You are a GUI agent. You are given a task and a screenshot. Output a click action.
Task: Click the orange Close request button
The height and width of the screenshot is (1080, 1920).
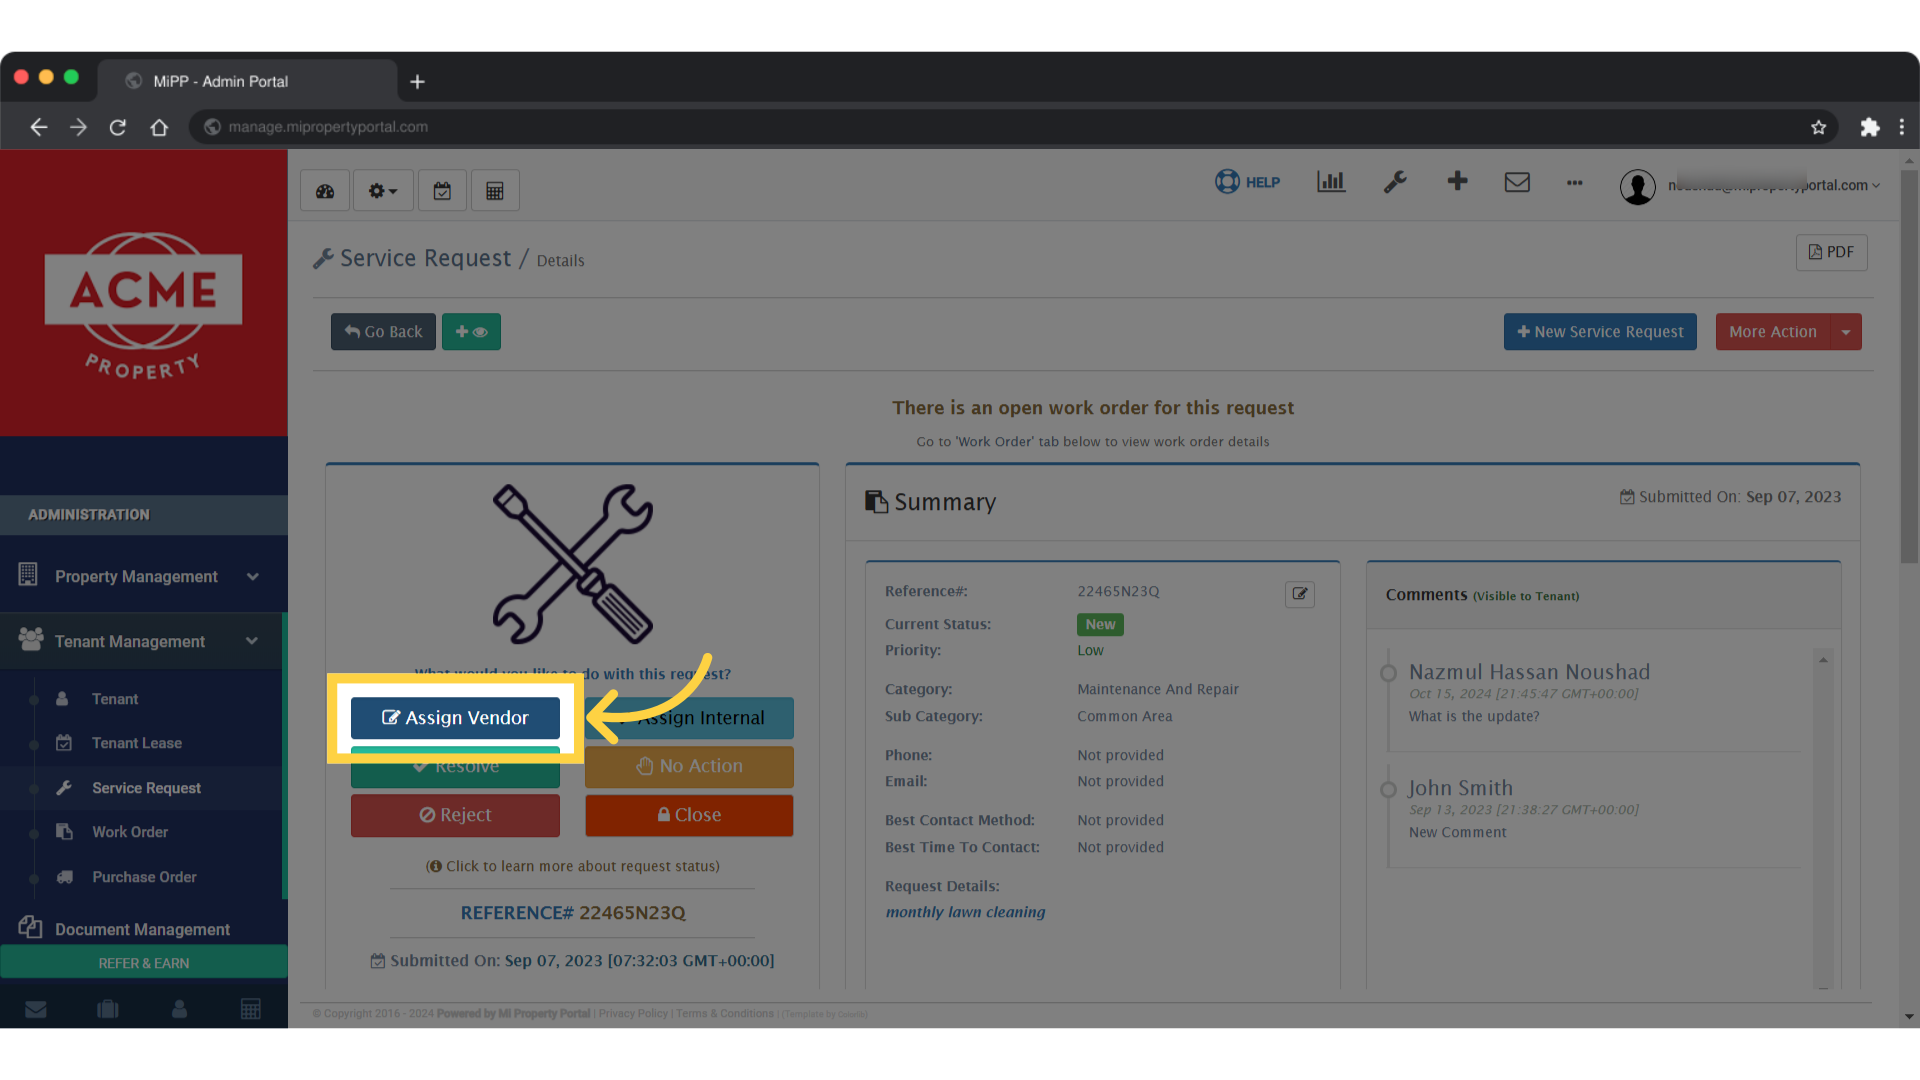(689, 815)
